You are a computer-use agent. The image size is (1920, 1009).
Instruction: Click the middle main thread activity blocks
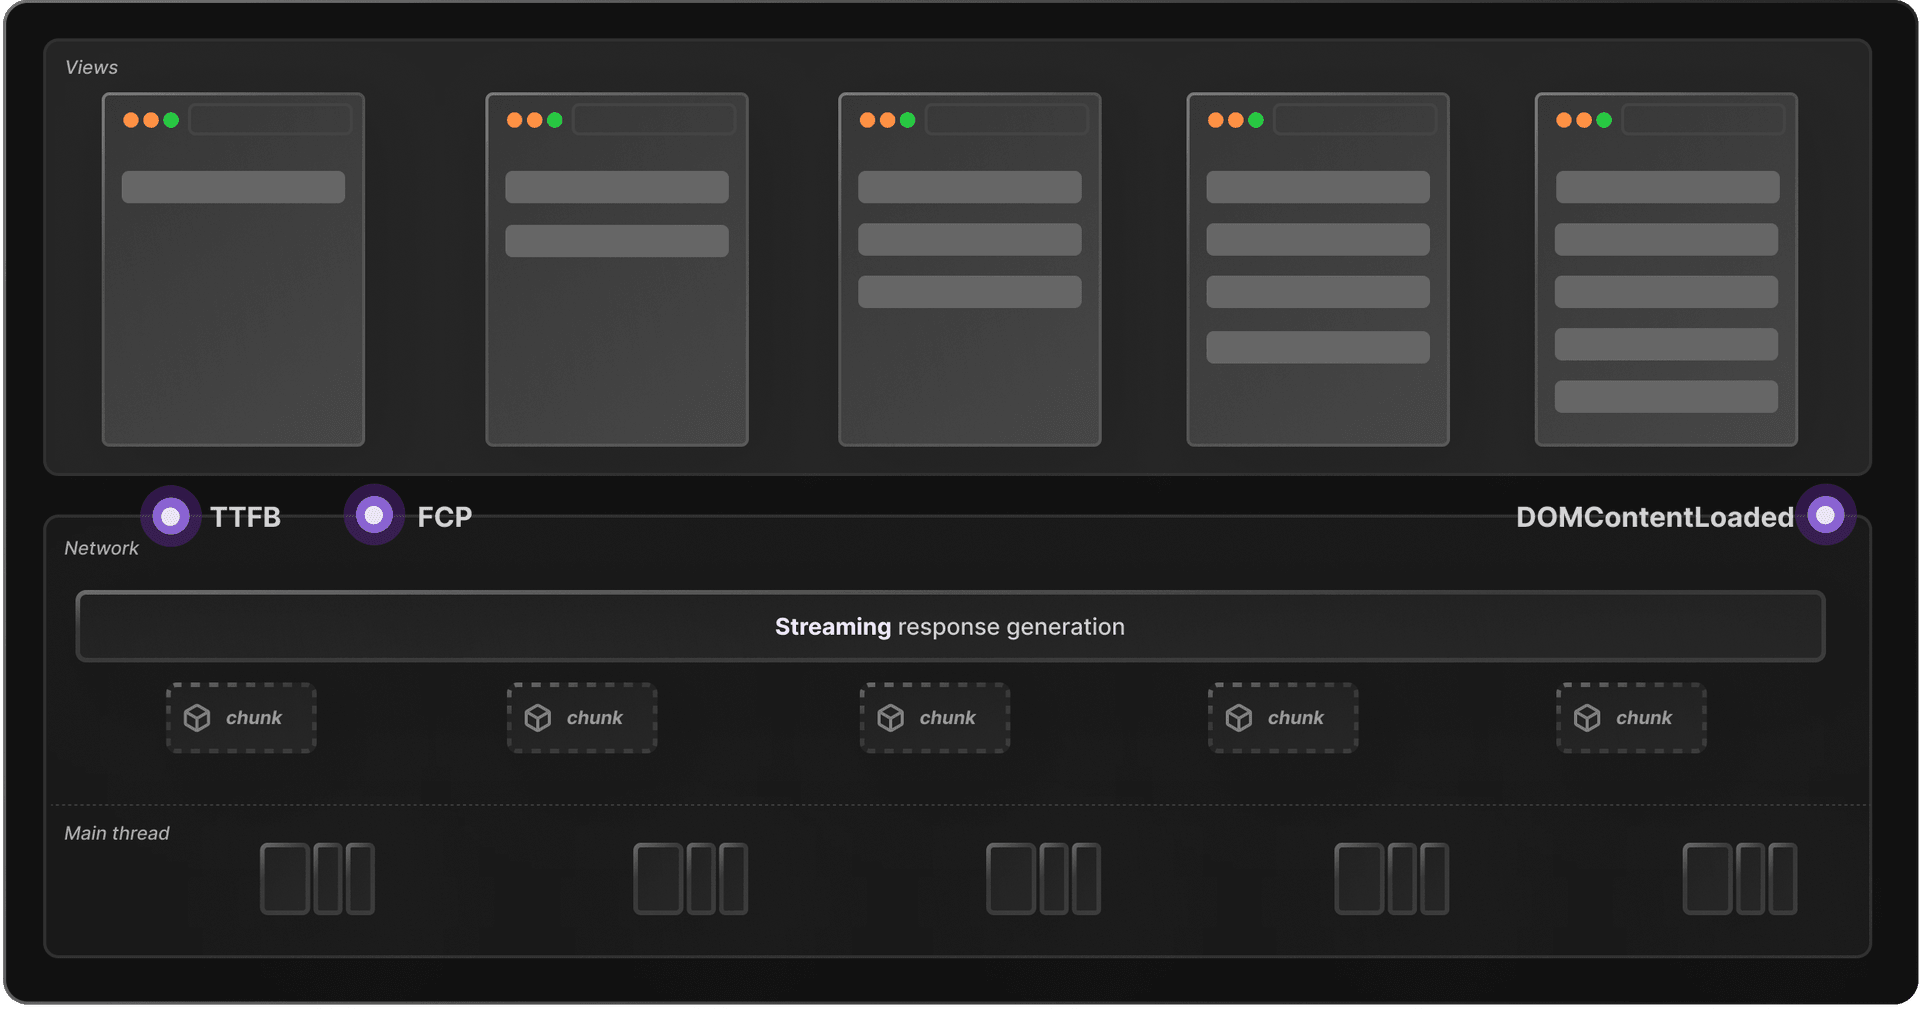[1043, 878]
